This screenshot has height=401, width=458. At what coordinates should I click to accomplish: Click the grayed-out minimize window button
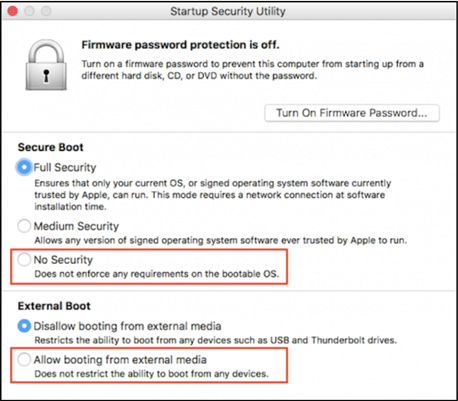point(29,11)
